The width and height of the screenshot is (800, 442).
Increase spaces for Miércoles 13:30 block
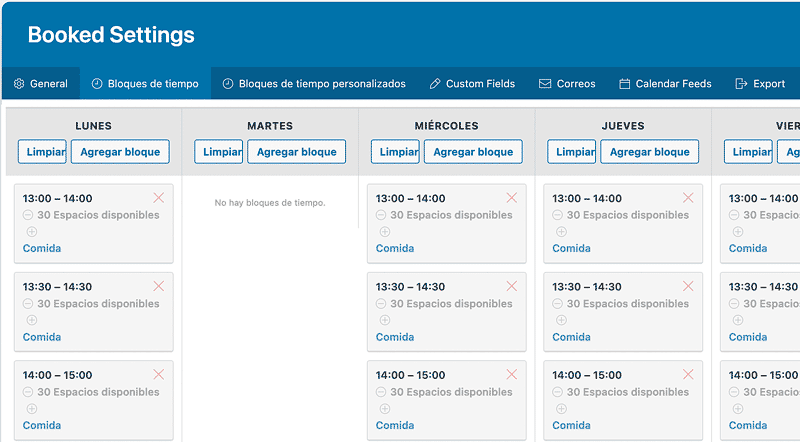coord(385,320)
